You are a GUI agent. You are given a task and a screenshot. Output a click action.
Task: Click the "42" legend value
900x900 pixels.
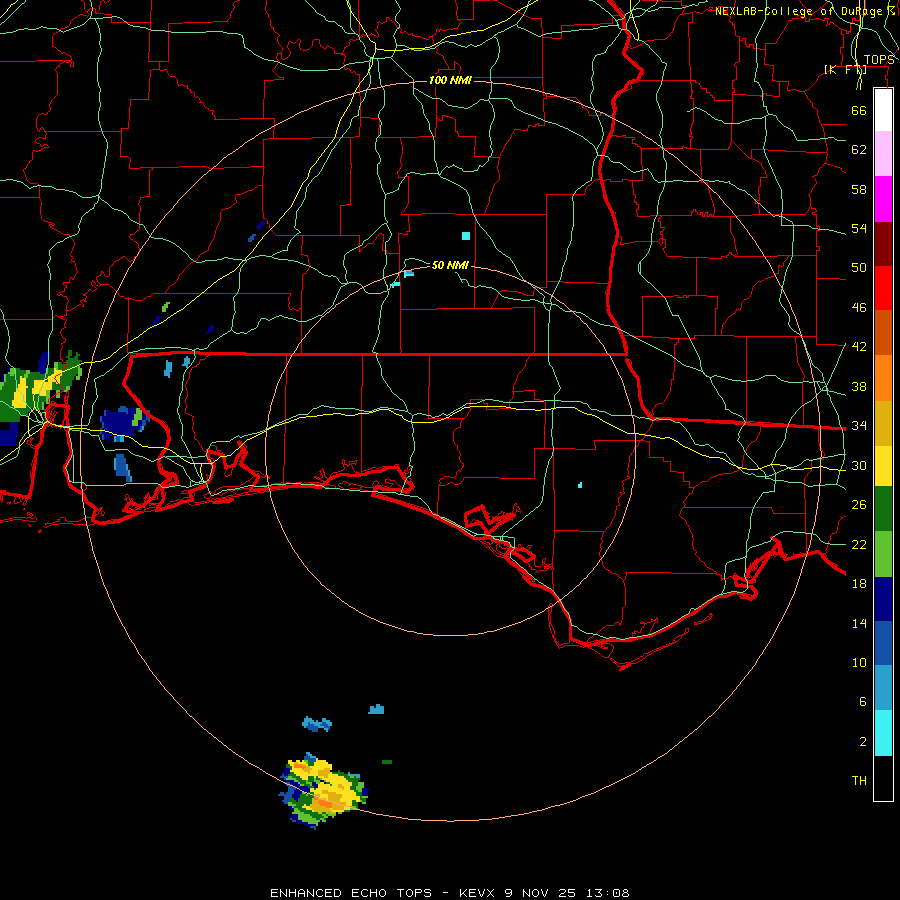pyautogui.click(x=859, y=347)
